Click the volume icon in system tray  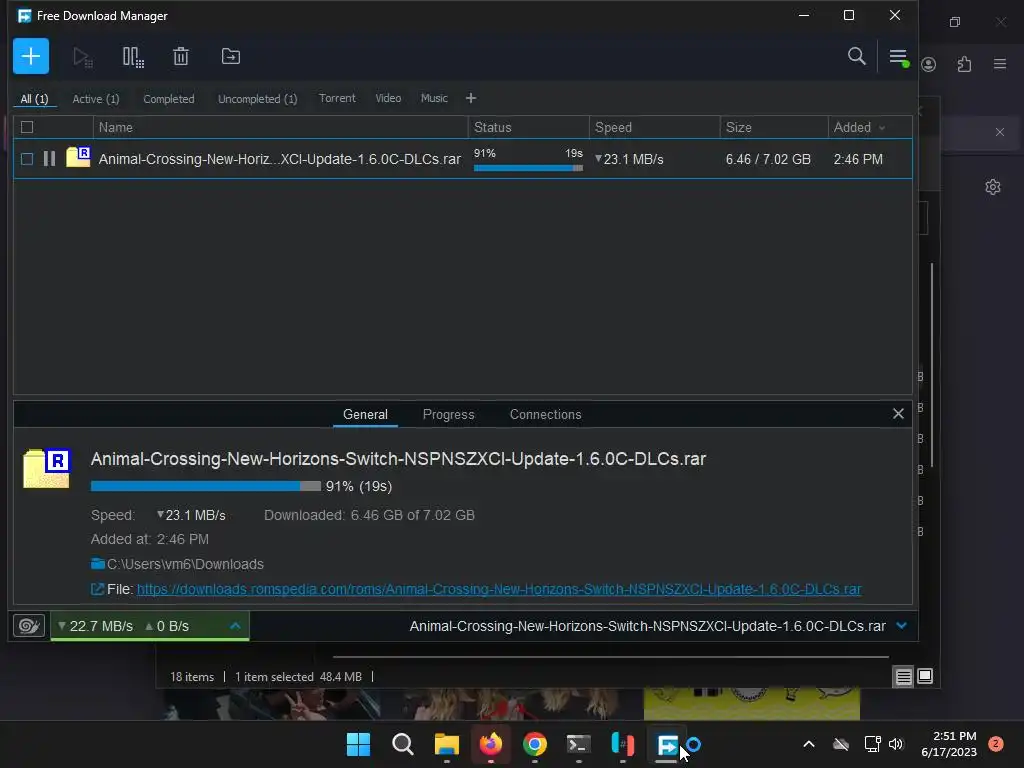(895, 744)
